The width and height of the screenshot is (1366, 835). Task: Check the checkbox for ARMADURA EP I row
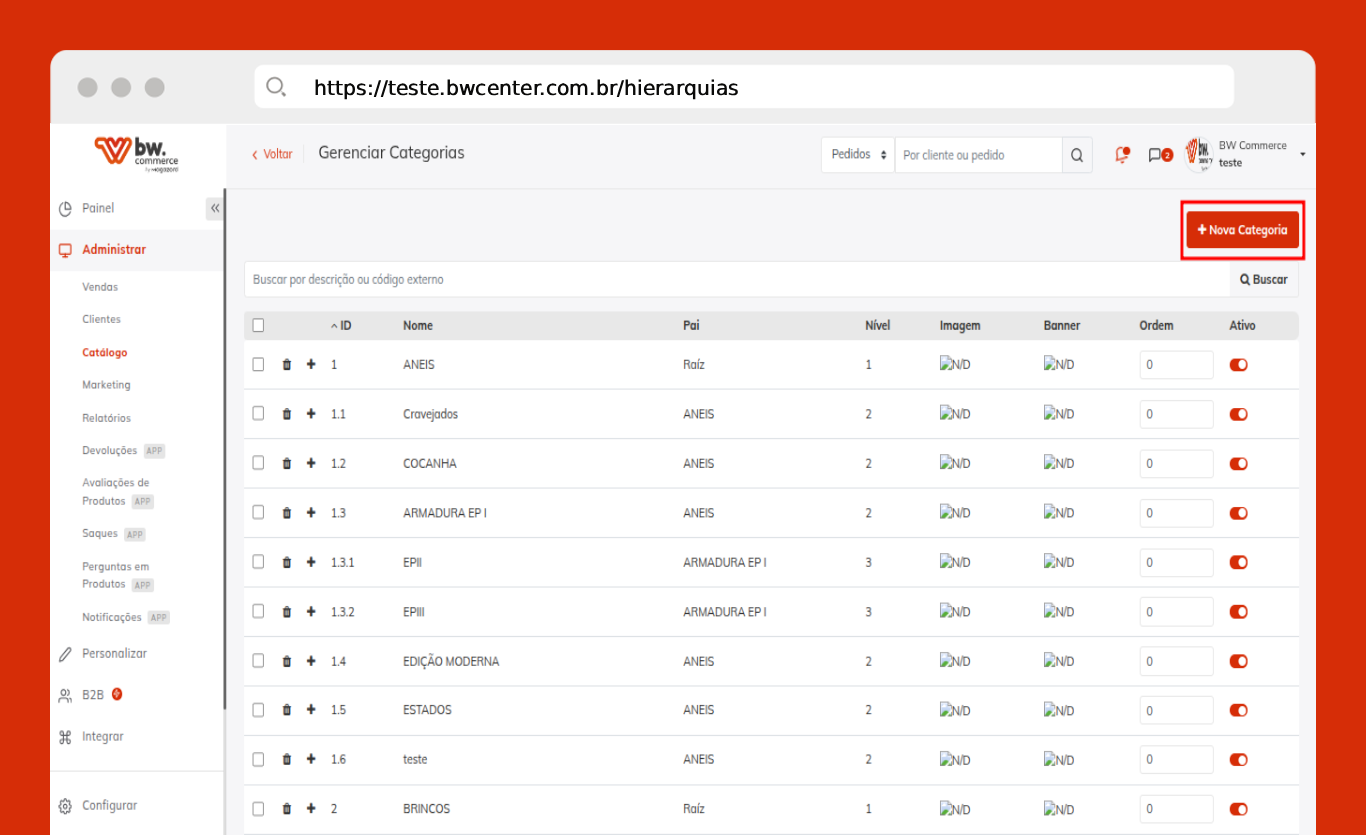(258, 512)
